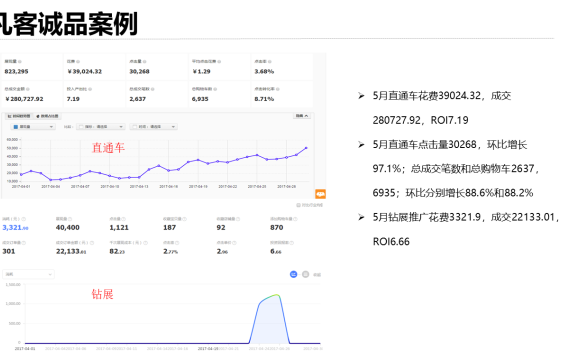Click the blue 3,321 spend value
The height and width of the screenshot is (360, 570).
pos(15,228)
